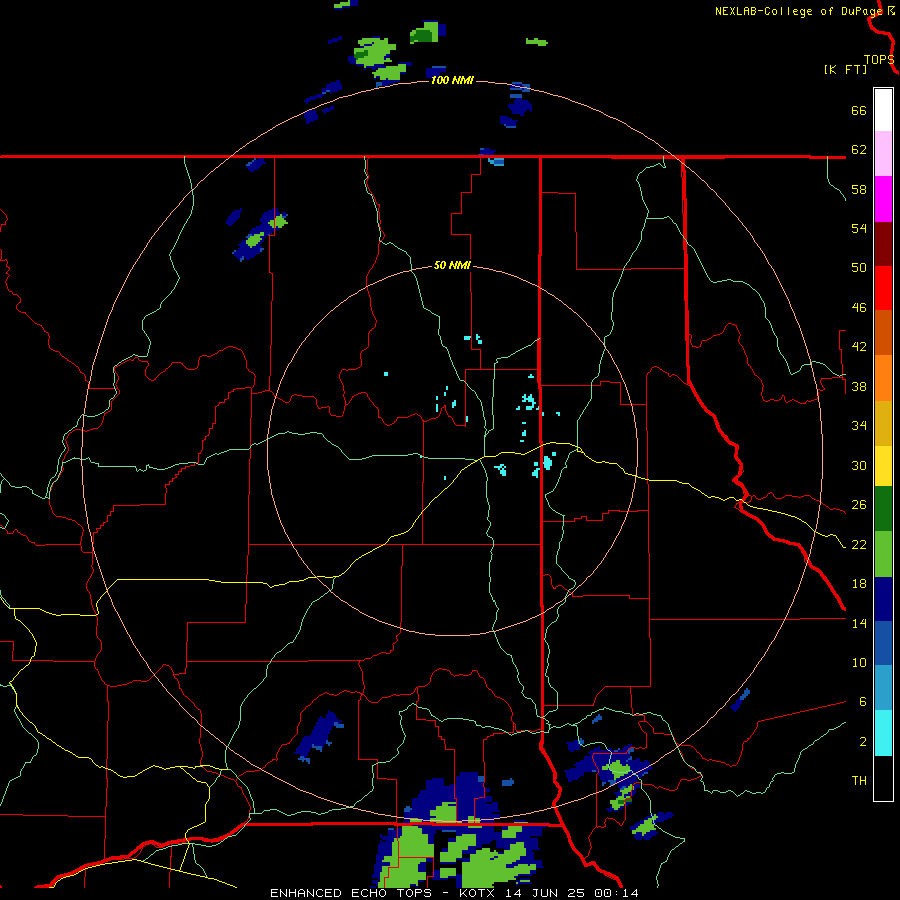This screenshot has width=900, height=900.
Task: Click the legend value 14
Action: 859,623
